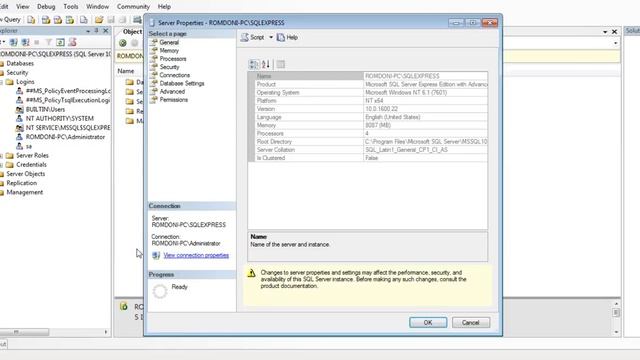Select the Permissions page
Screen dimensions: 640x360
[x=173, y=100]
